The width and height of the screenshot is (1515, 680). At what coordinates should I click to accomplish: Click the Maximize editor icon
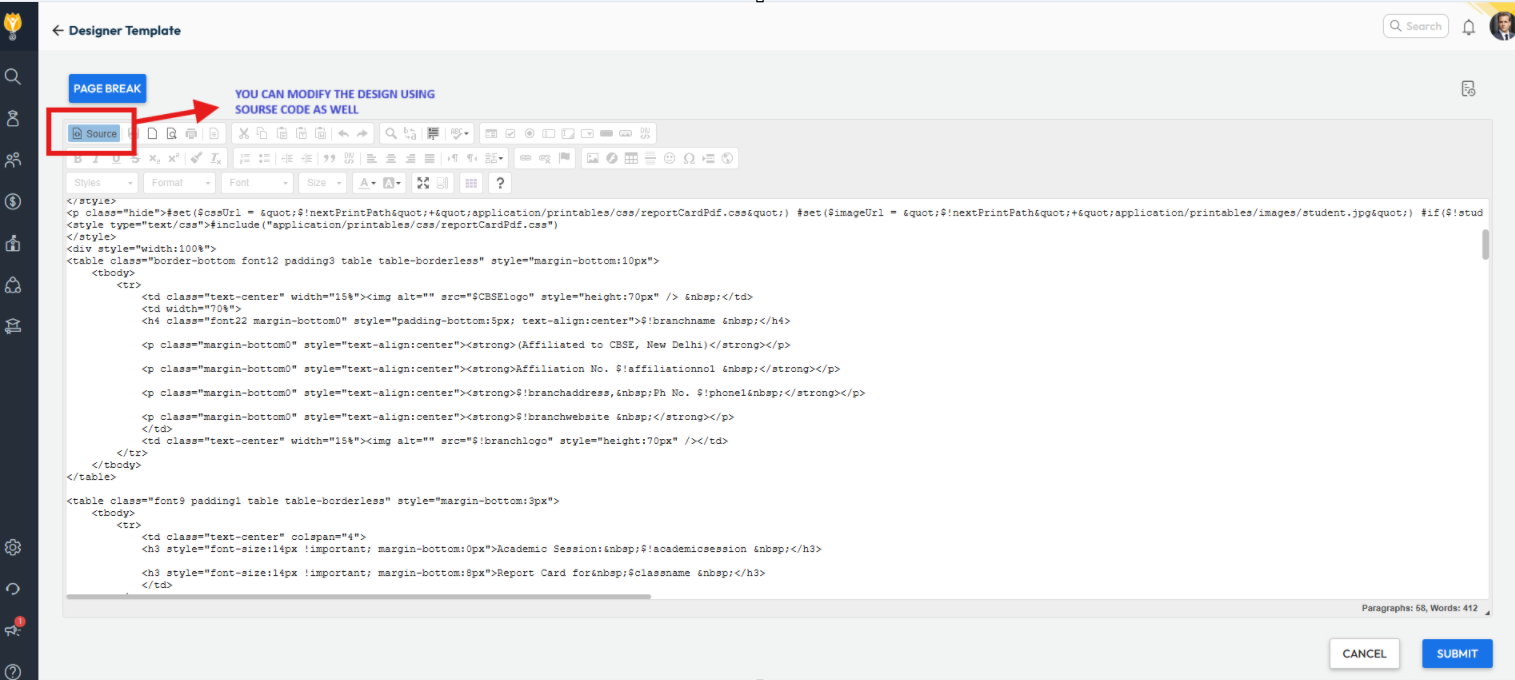423,183
